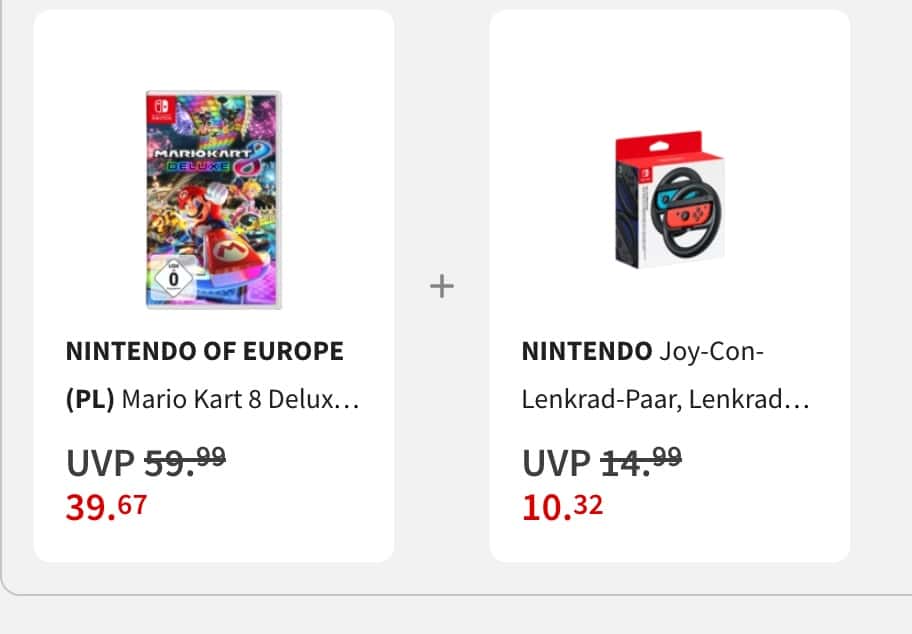Select the Joy-Con wheel product card background
Image resolution: width=912 pixels, height=634 pixels.
pos(670,286)
